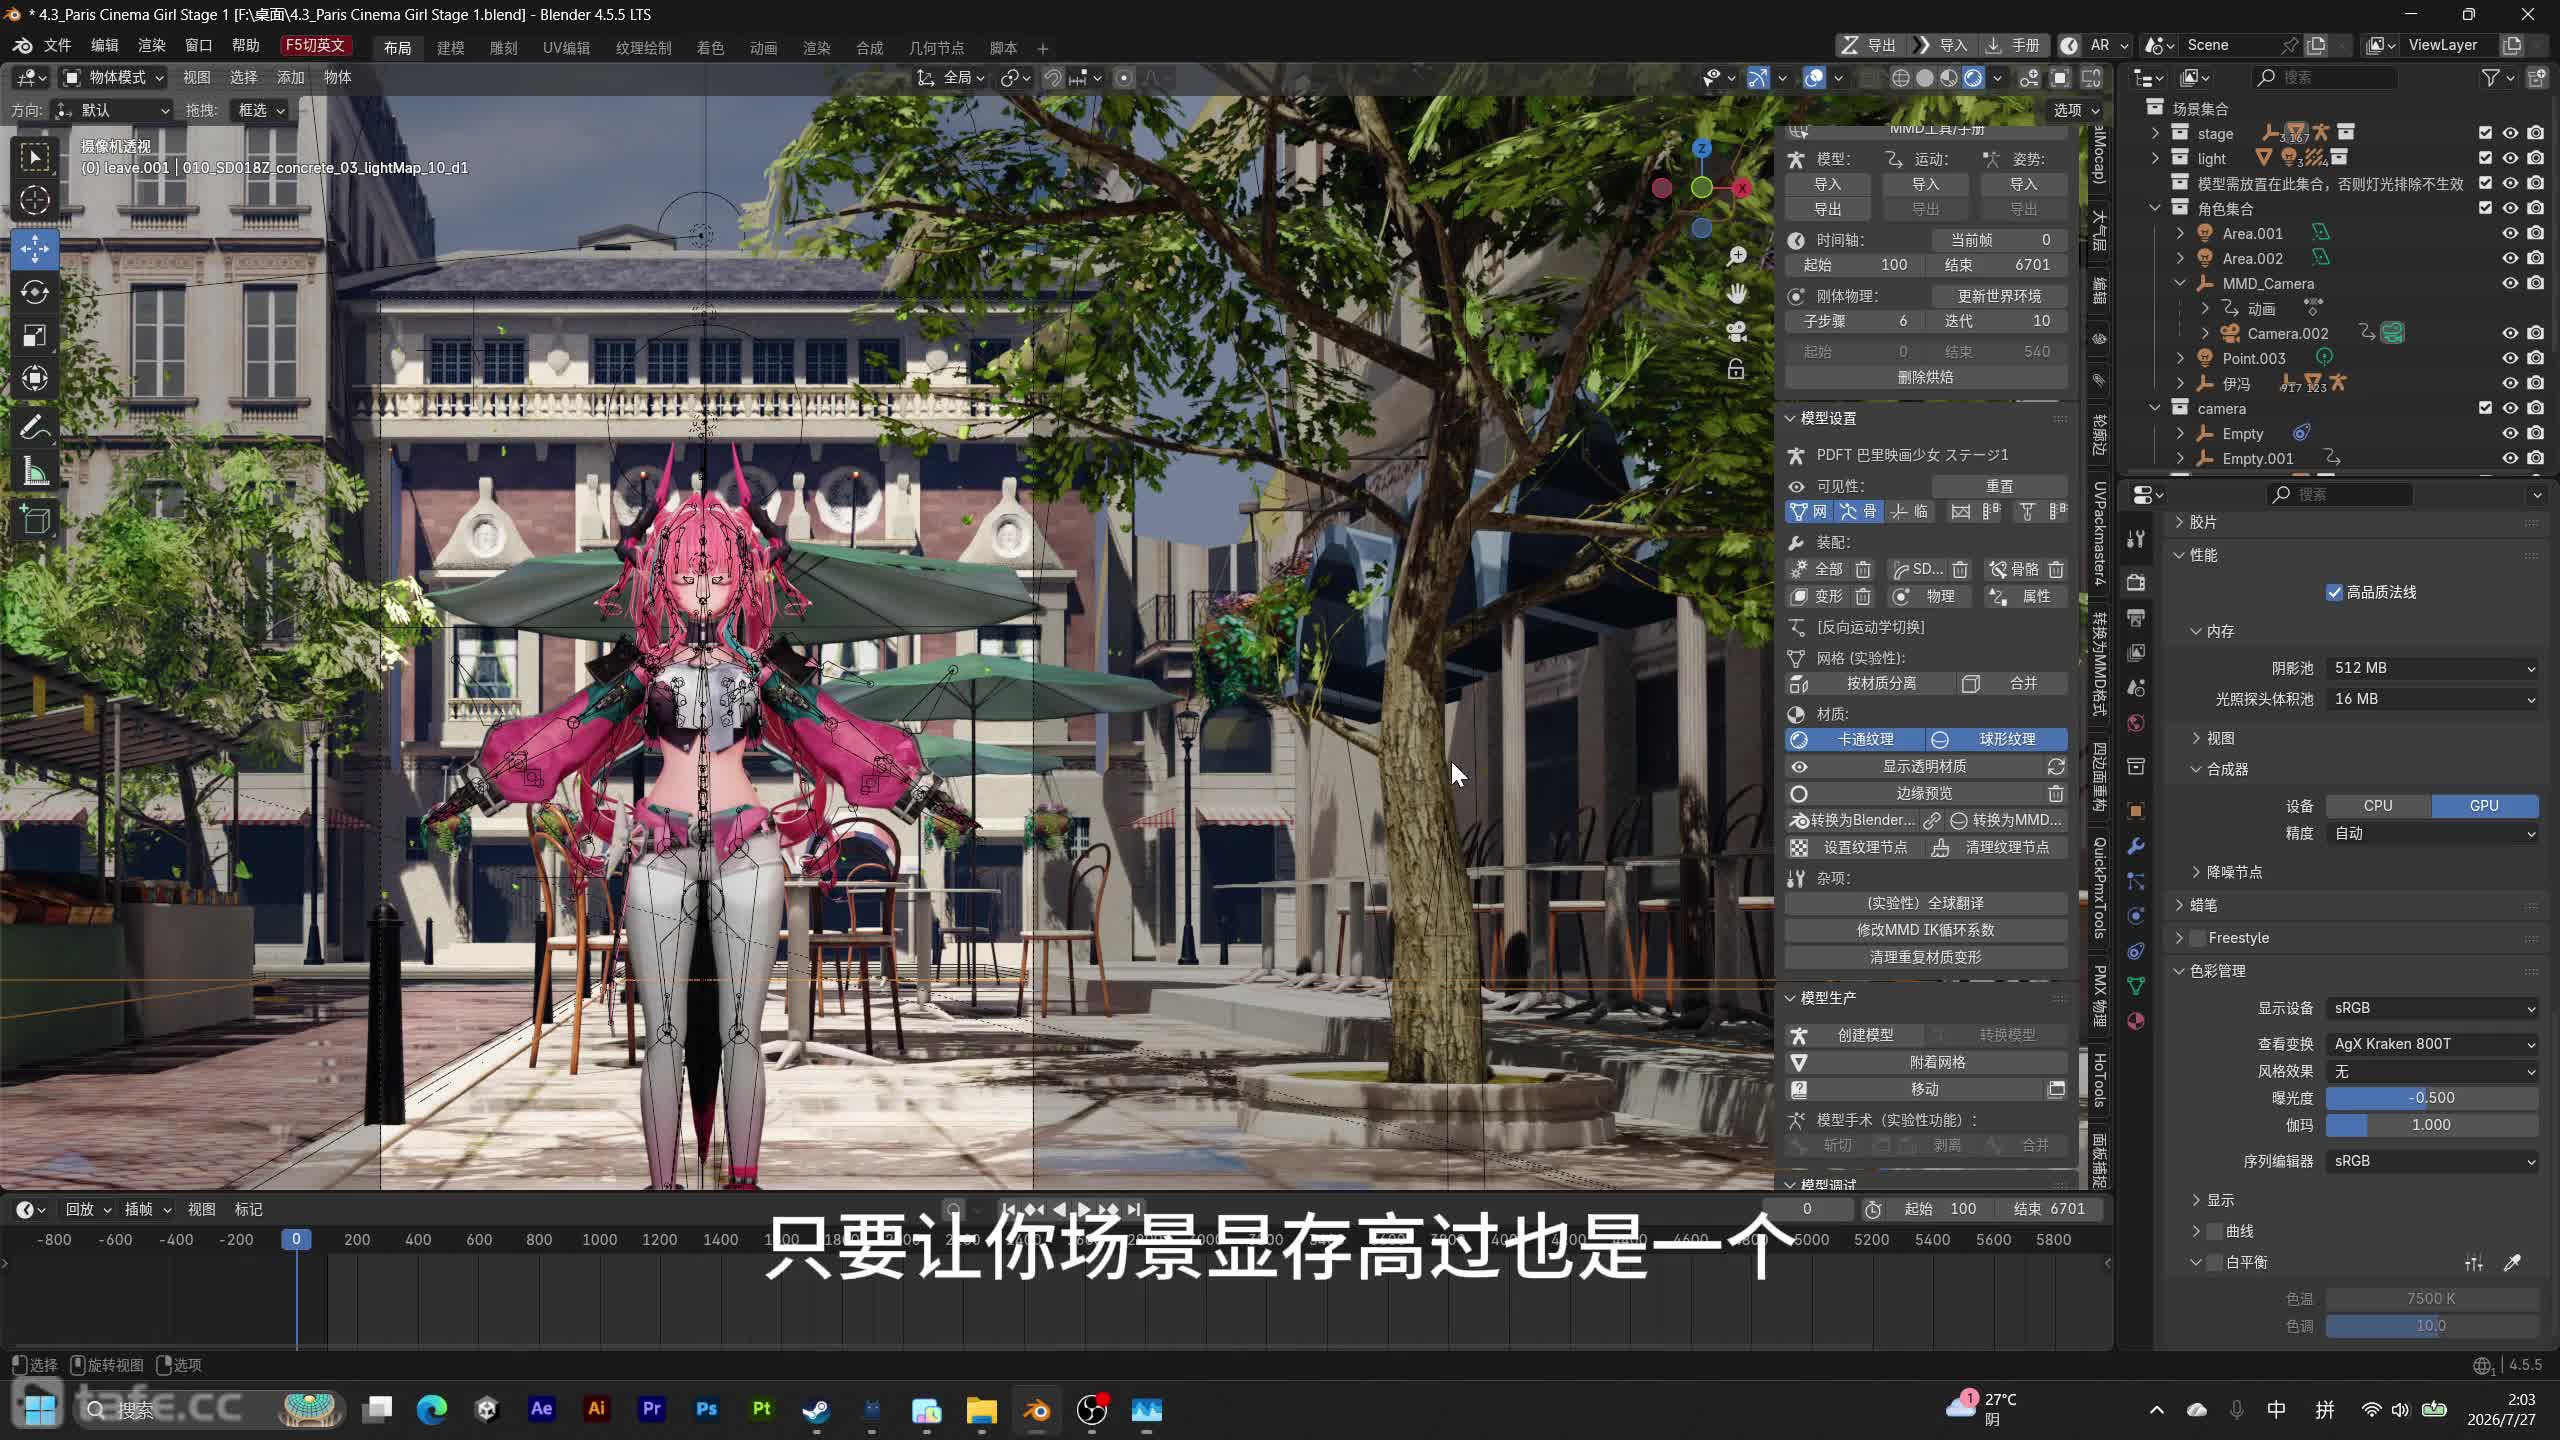Click the 按材质分离 button
Screen dimensions: 2560x1440
point(1870,683)
